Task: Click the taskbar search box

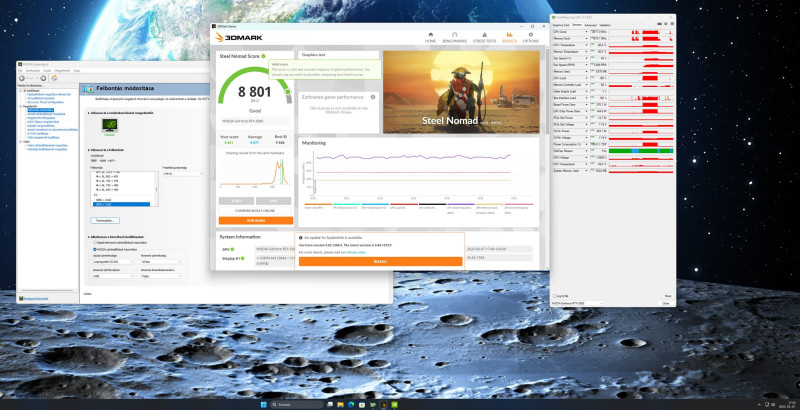Action: pos(296,405)
